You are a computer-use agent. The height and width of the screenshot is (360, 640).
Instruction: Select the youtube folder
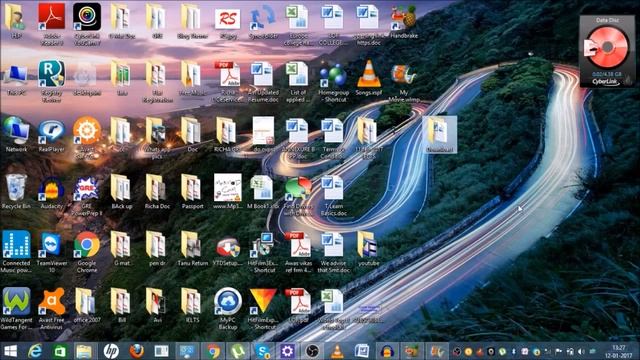point(368,249)
